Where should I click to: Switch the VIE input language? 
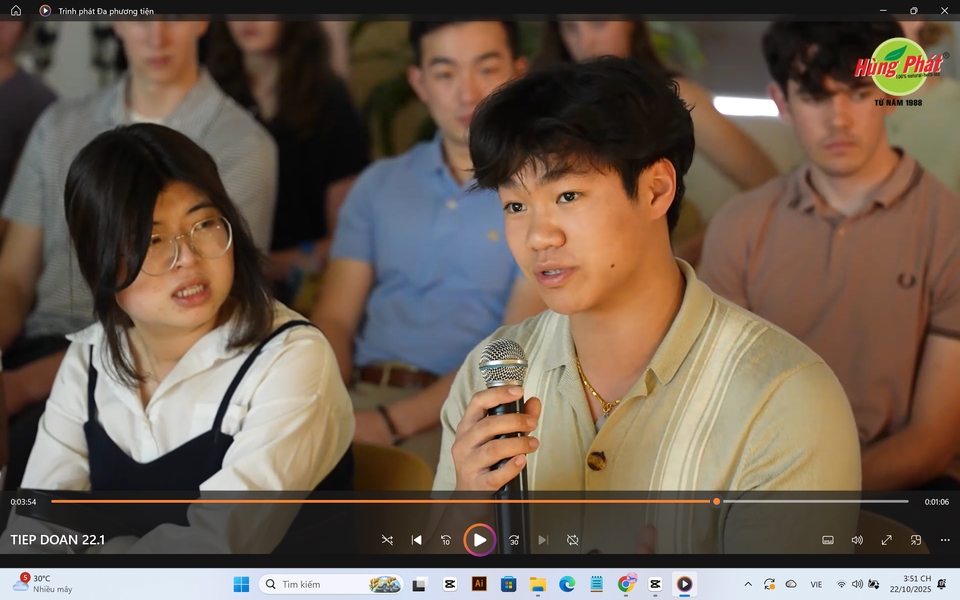point(816,584)
